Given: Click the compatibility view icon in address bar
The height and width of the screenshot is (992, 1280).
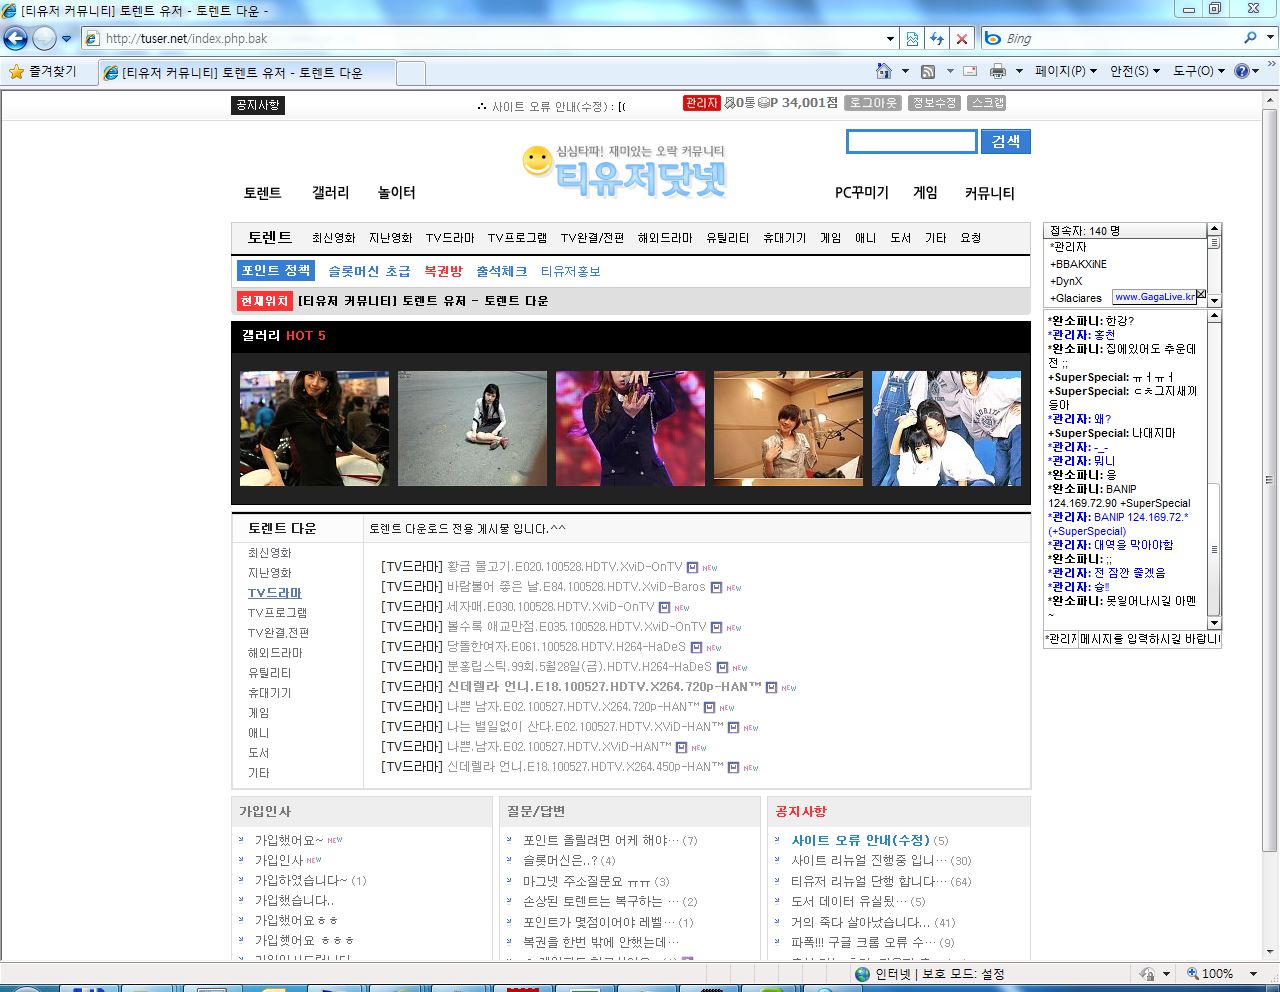Looking at the screenshot, I should [x=912, y=38].
